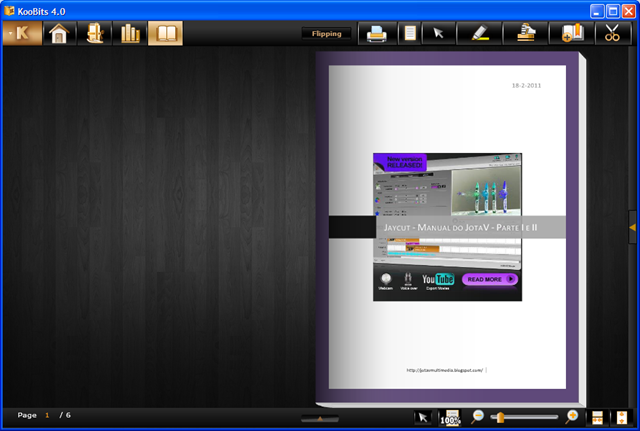The width and height of the screenshot is (640, 431).
Task: Close the KooBits 4.0 window
Action: [629, 11]
